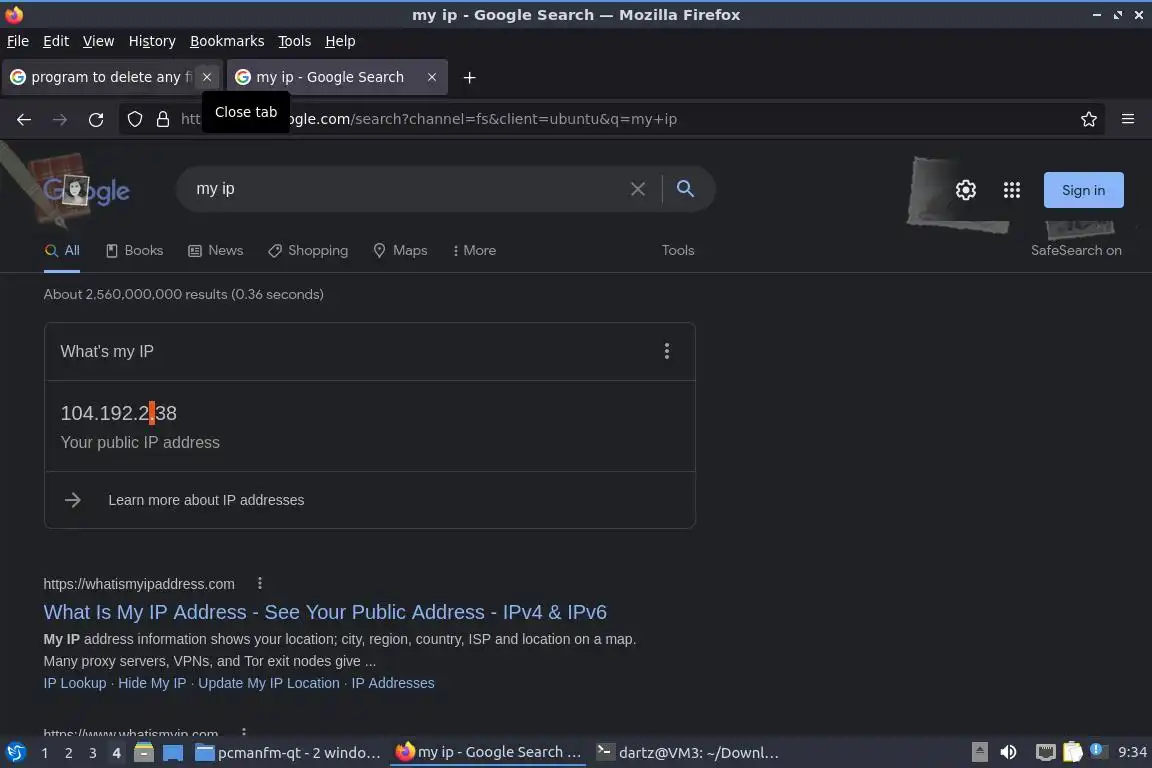Viewport: 1152px width, 768px height.
Task: Open the Update My IP Location sitelink
Action: [x=269, y=683]
